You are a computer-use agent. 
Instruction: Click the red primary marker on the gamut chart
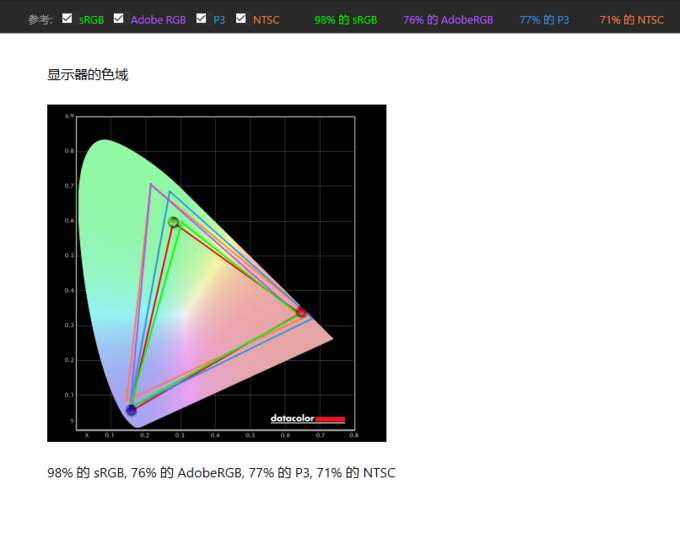click(301, 312)
